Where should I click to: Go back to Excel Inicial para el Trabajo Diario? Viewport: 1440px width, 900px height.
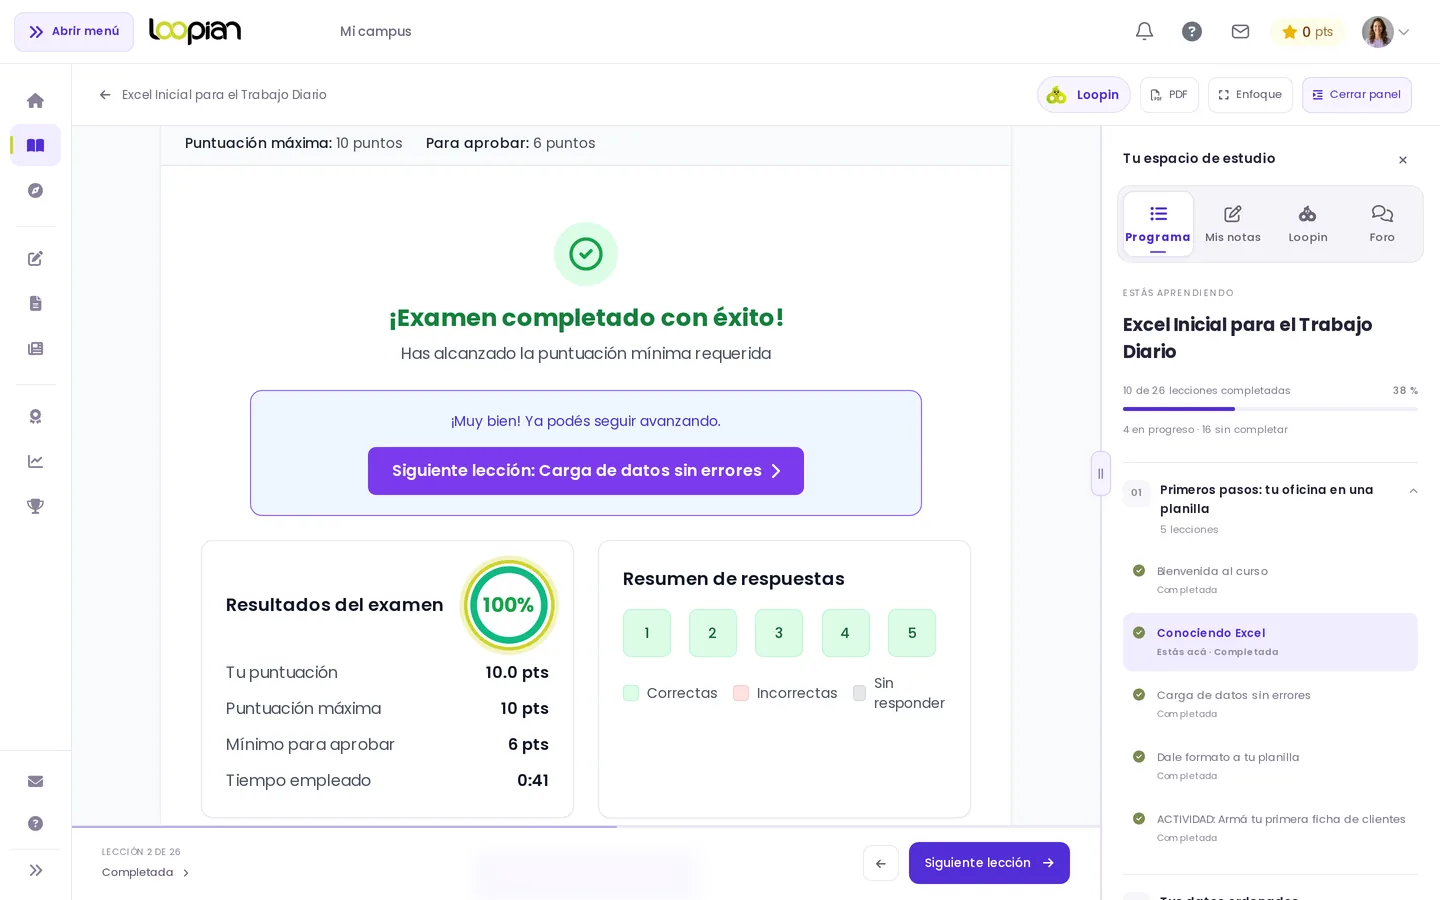[212, 95]
